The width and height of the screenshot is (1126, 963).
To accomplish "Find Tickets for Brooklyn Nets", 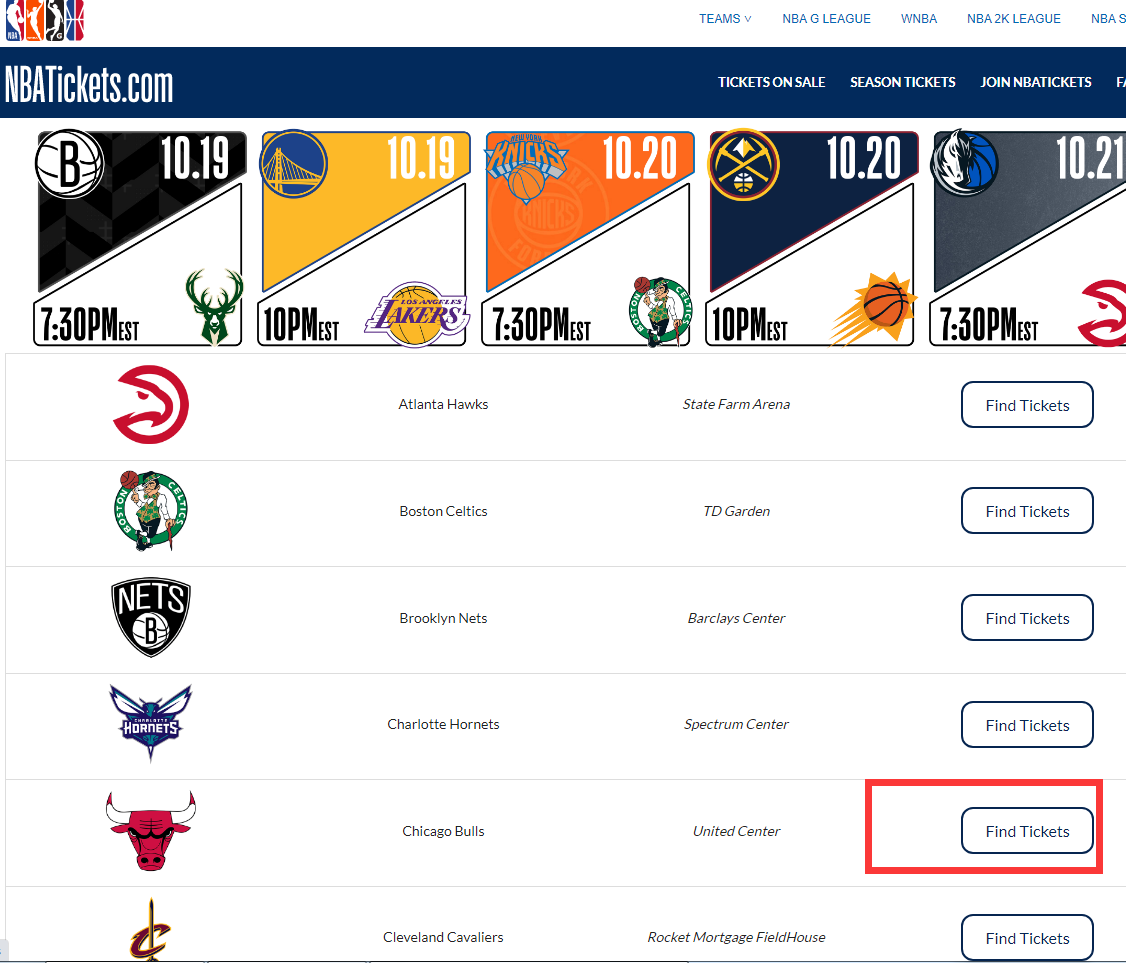I will pyautogui.click(x=1027, y=618).
